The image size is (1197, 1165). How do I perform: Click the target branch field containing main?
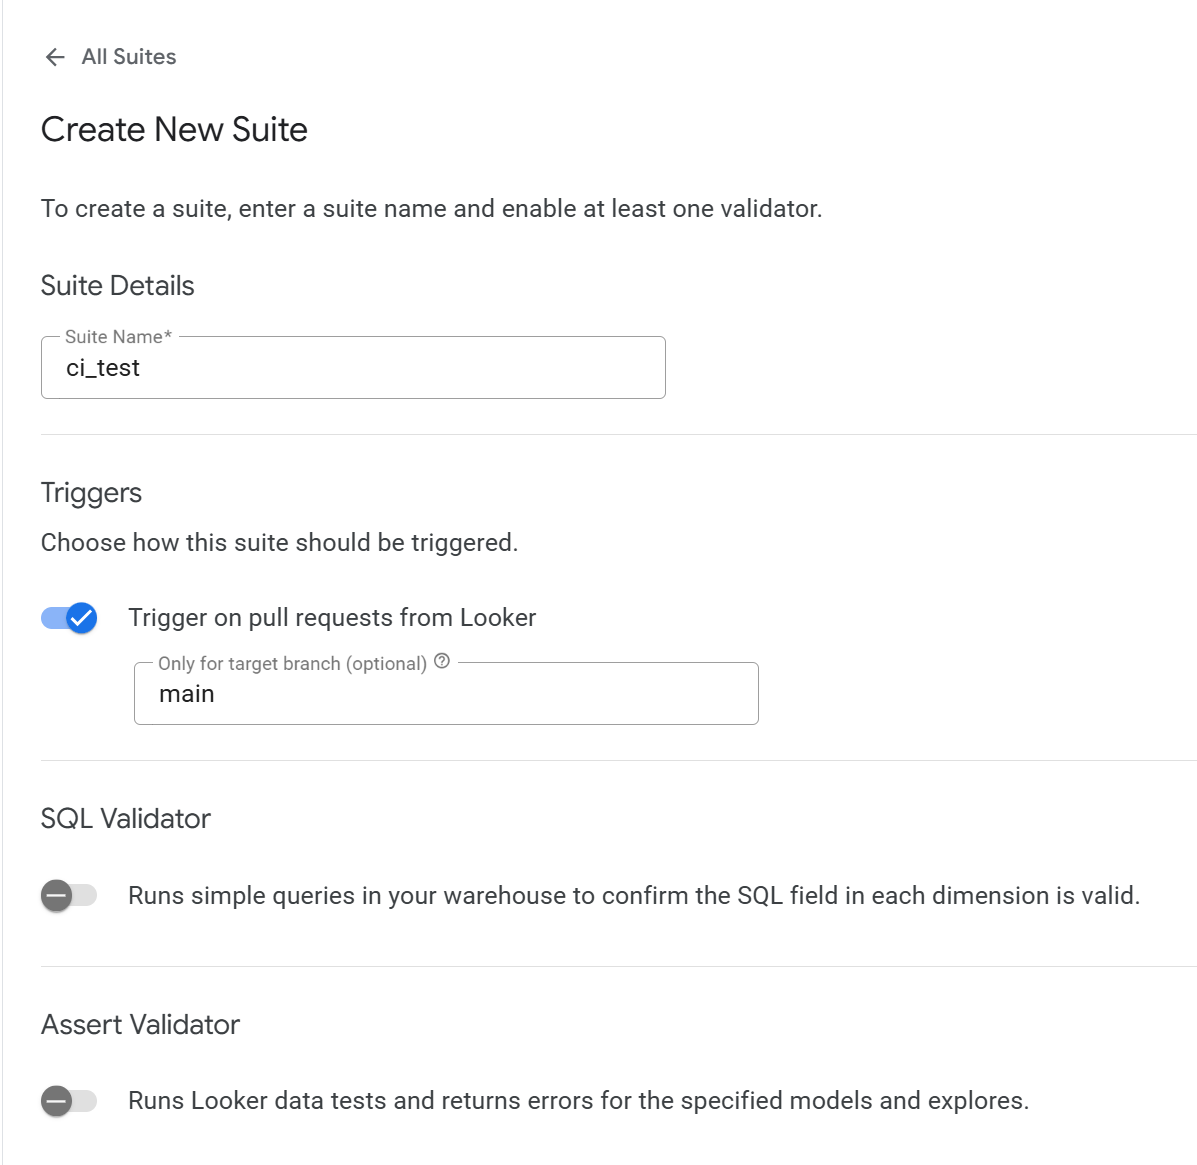pyautogui.click(x=447, y=694)
